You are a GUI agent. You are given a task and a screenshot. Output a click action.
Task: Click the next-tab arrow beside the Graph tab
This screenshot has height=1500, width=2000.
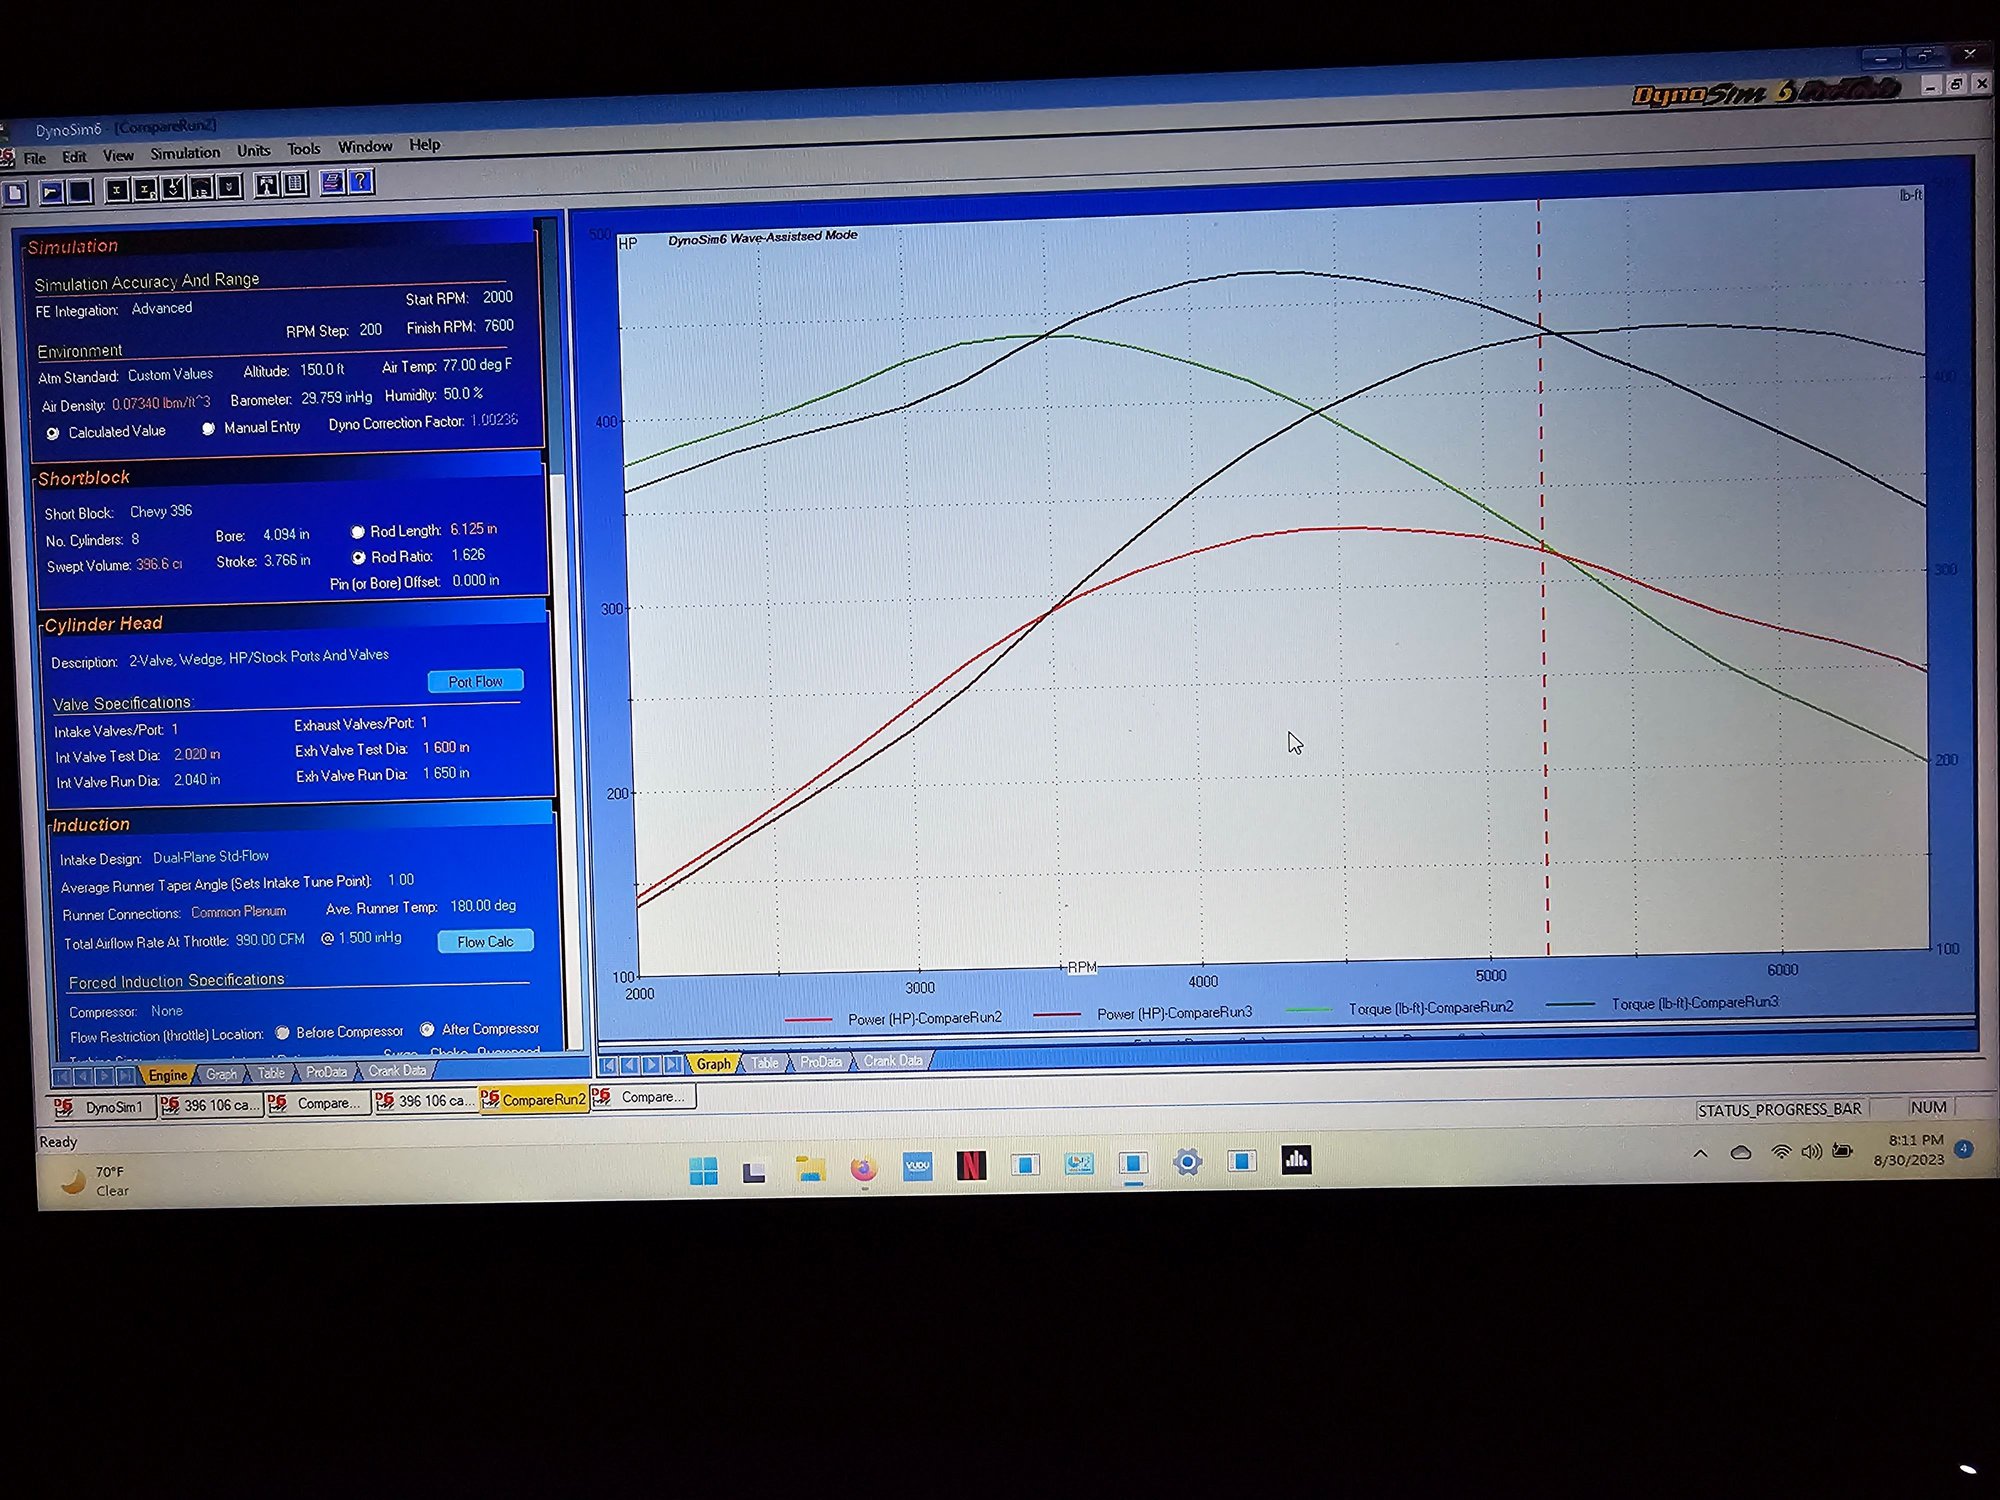pos(651,1065)
